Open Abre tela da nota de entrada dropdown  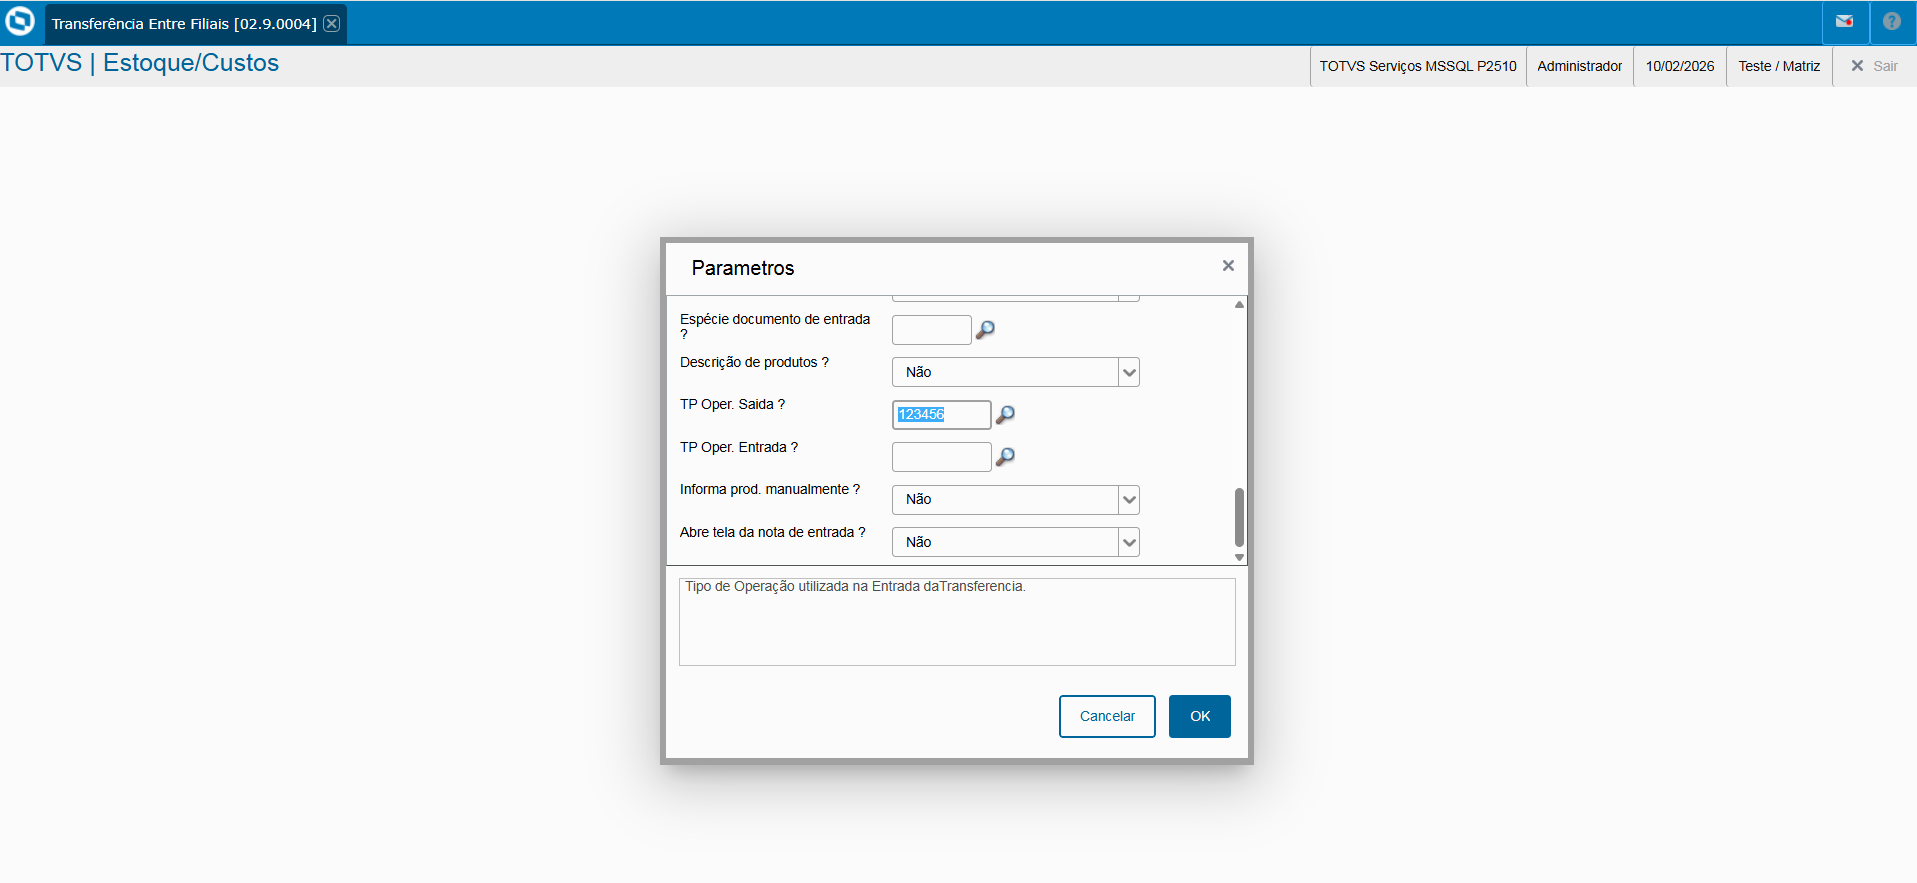(1015, 542)
